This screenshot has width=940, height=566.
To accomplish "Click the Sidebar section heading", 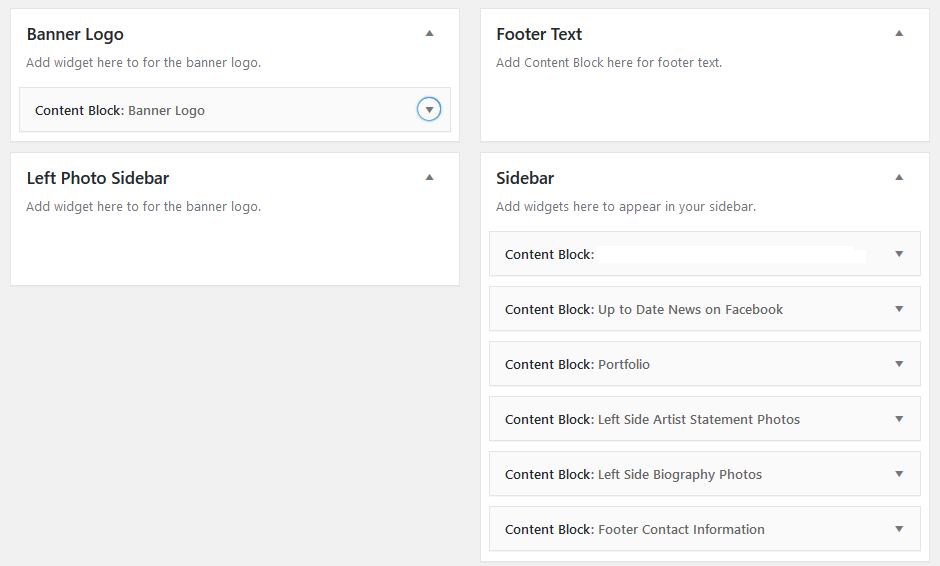I will (x=525, y=178).
